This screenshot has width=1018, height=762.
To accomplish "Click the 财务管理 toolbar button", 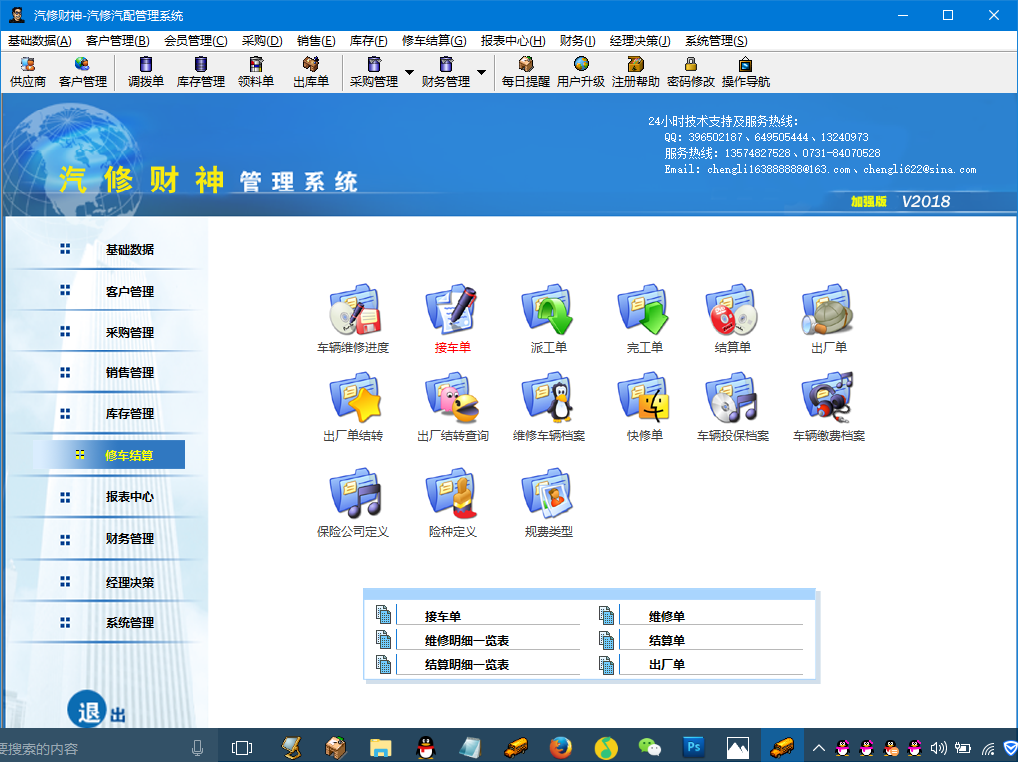I will pos(446,72).
